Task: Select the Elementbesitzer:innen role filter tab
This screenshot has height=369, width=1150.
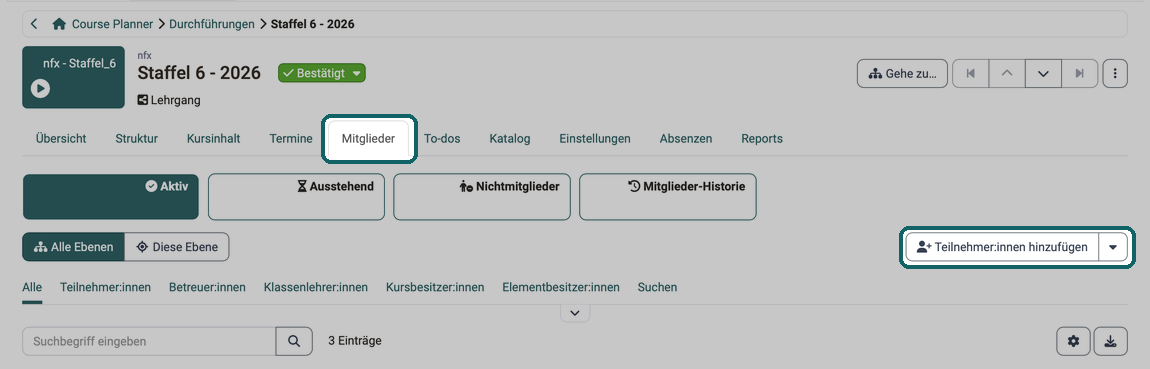Action: point(561,288)
